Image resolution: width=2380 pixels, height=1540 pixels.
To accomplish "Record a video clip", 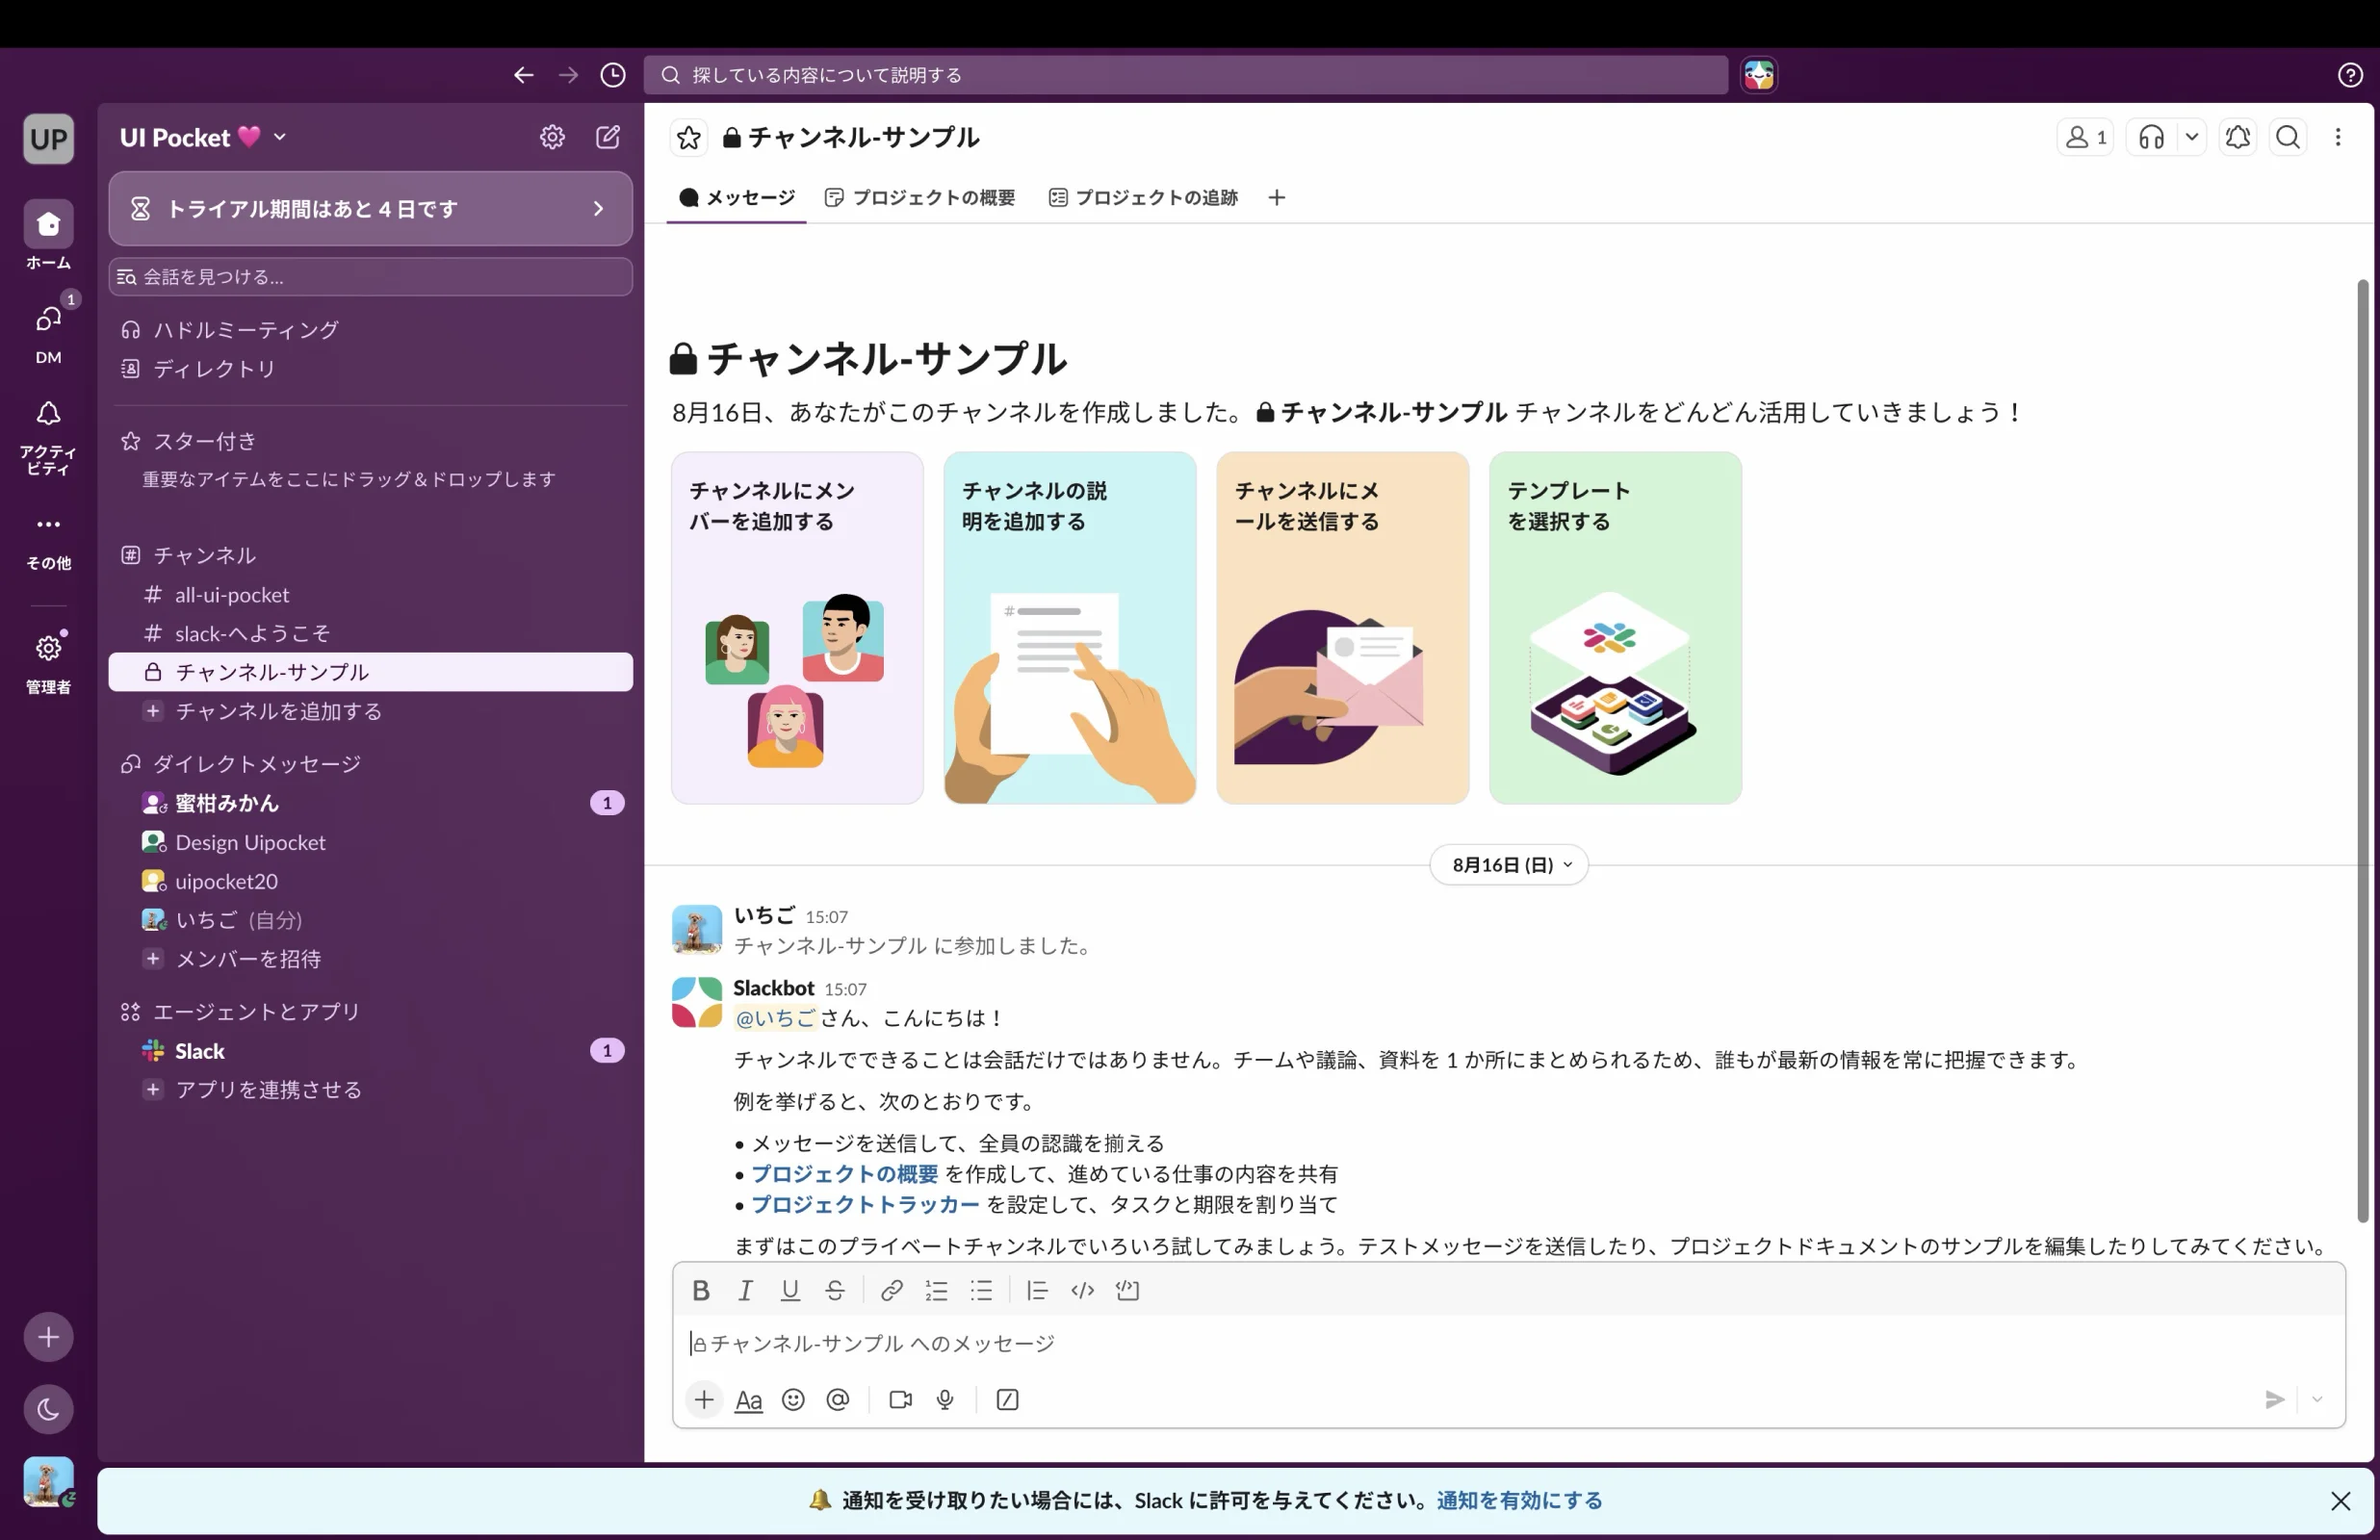I will 900,1399.
